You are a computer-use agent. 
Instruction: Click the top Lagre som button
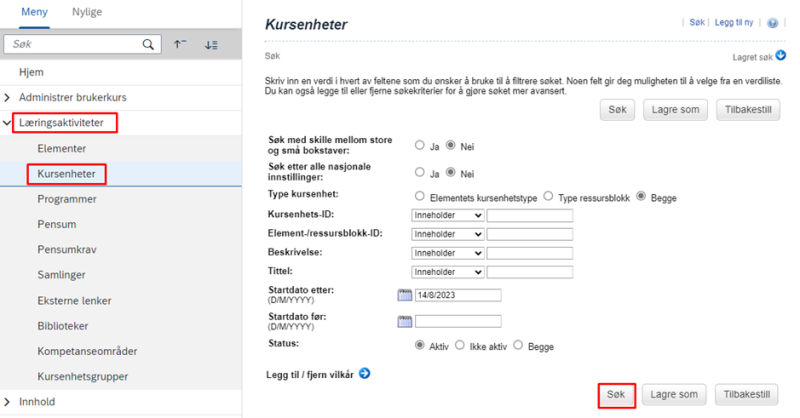point(675,110)
